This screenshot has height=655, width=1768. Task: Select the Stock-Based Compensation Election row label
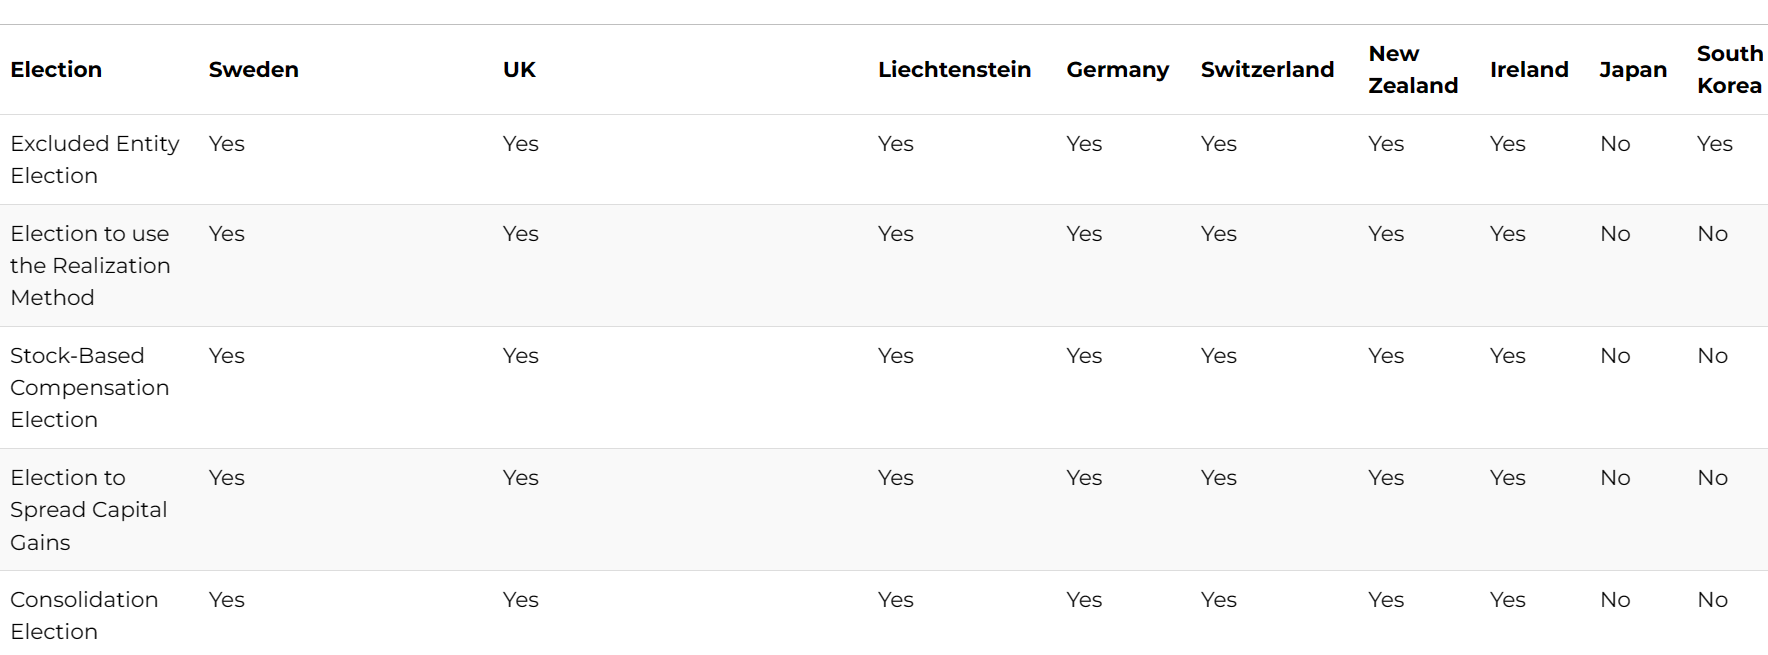90,388
